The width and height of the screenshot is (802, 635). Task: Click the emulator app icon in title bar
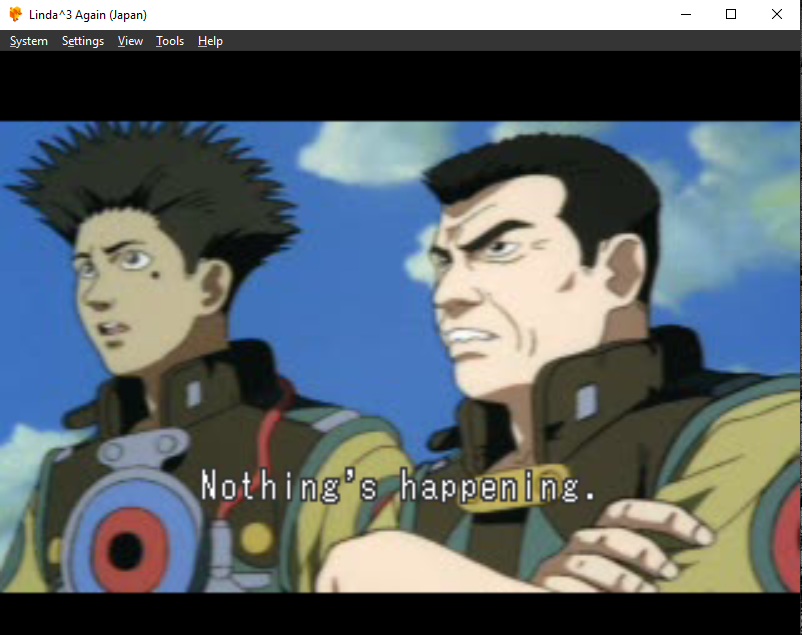[16, 14]
